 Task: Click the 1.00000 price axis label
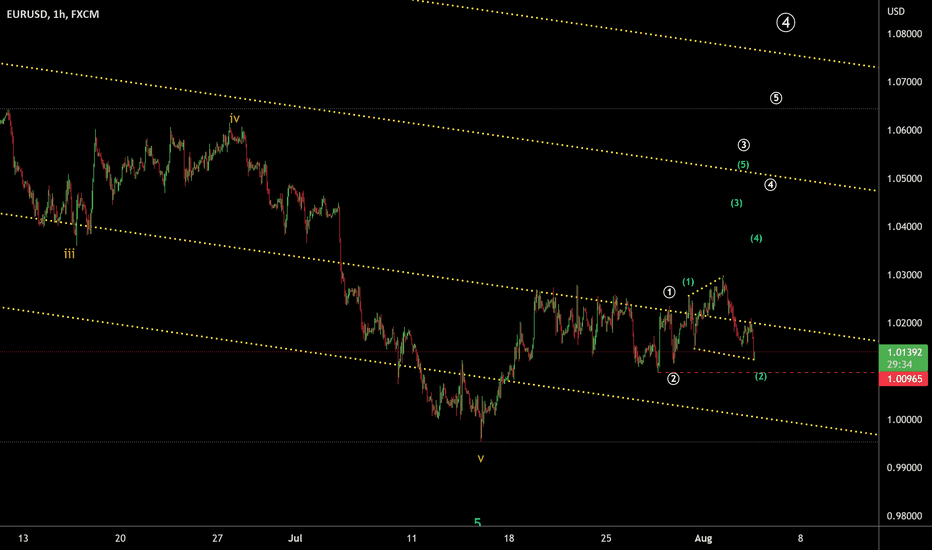click(x=905, y=420)
